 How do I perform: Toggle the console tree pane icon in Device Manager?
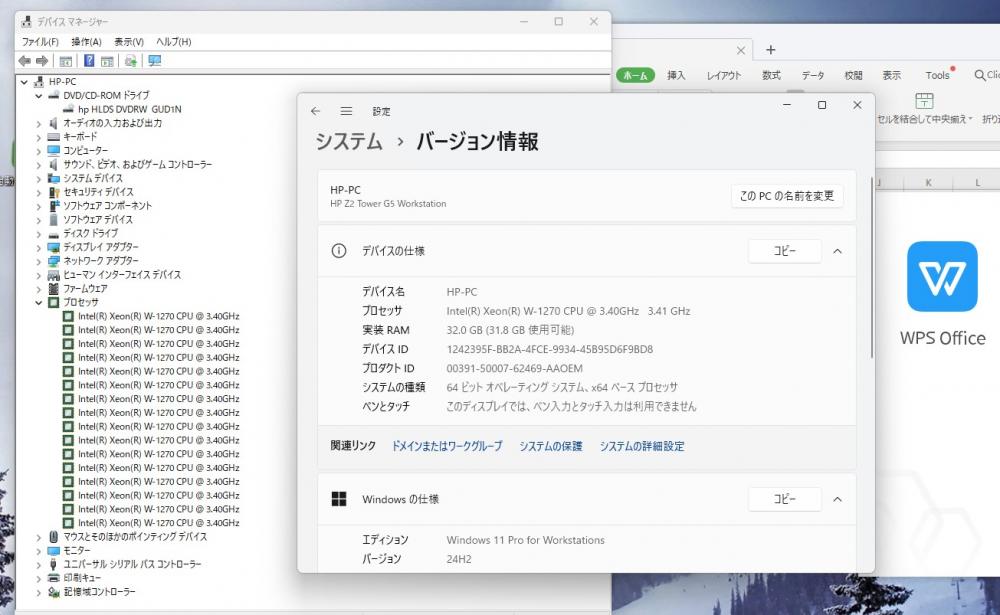point(65,61)
